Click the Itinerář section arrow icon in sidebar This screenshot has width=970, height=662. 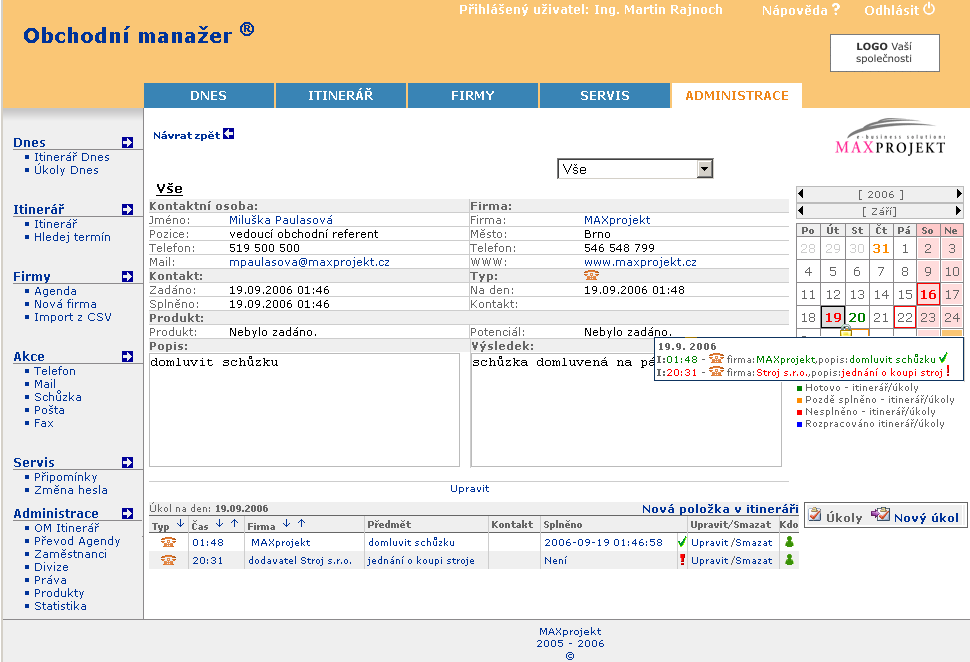[127, 209]
